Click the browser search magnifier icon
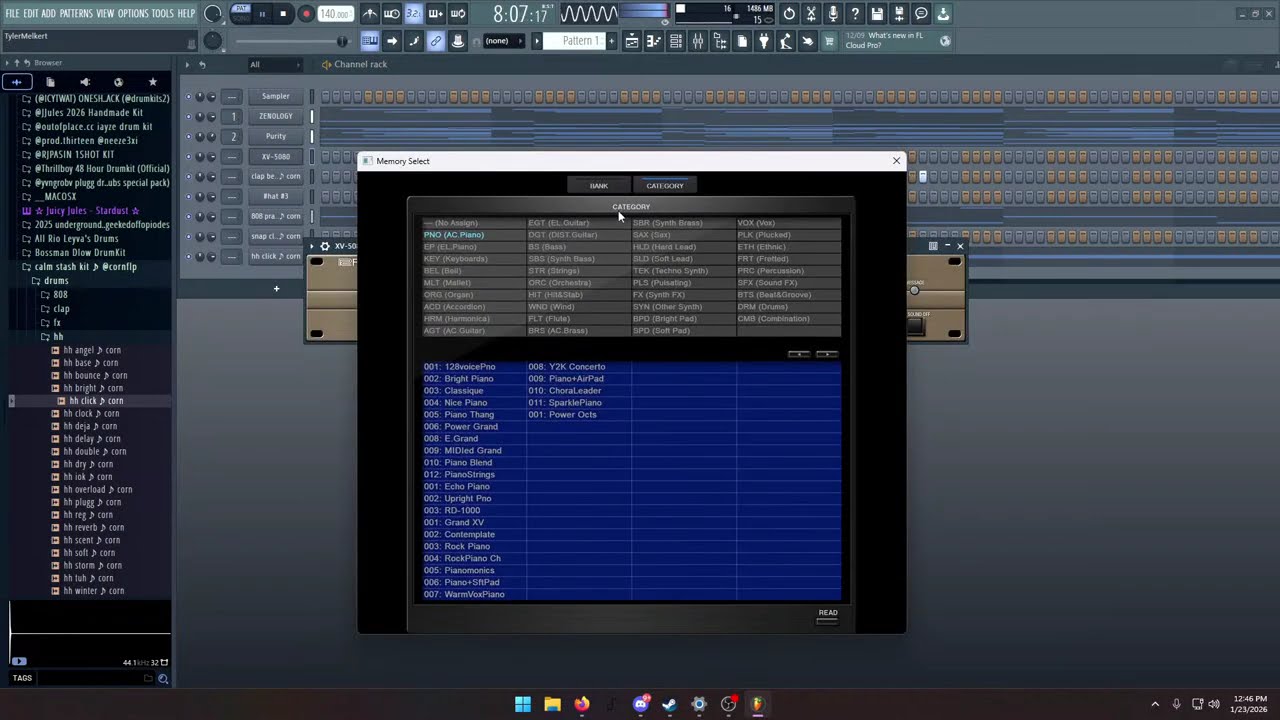 tap(163, 679)
